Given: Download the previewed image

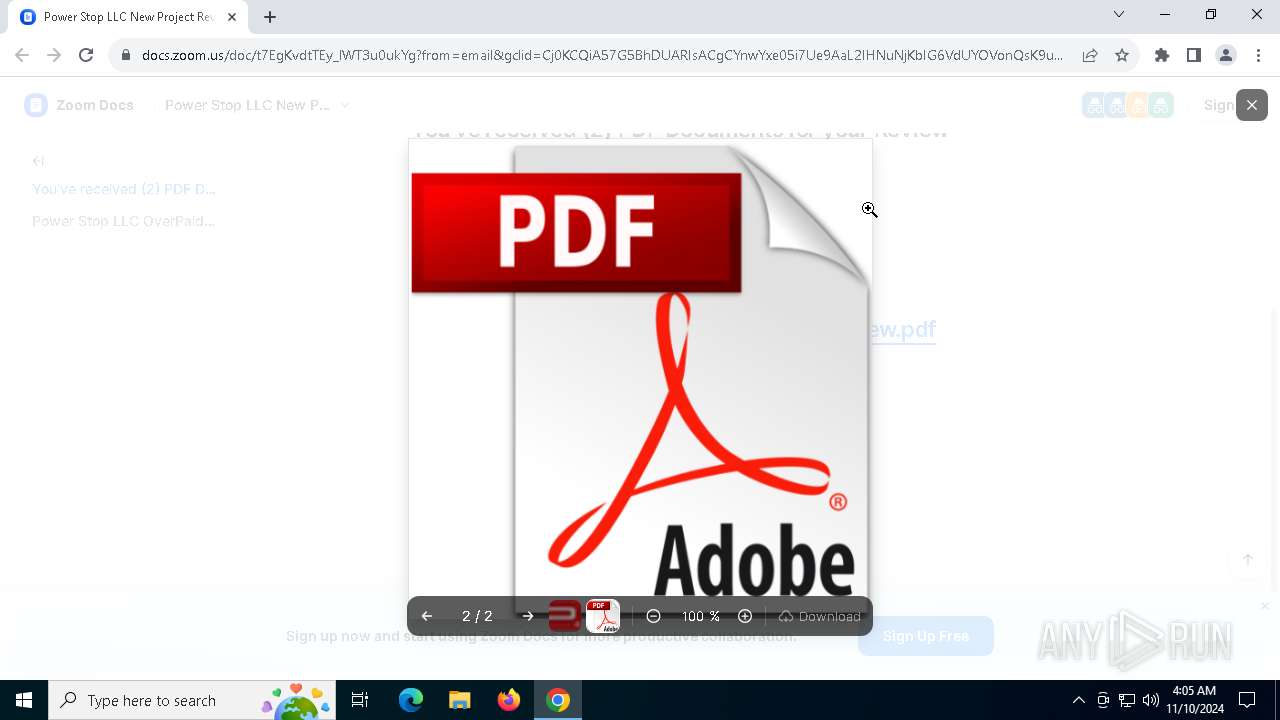Looking at the screenshot, I should pos(819,616).
